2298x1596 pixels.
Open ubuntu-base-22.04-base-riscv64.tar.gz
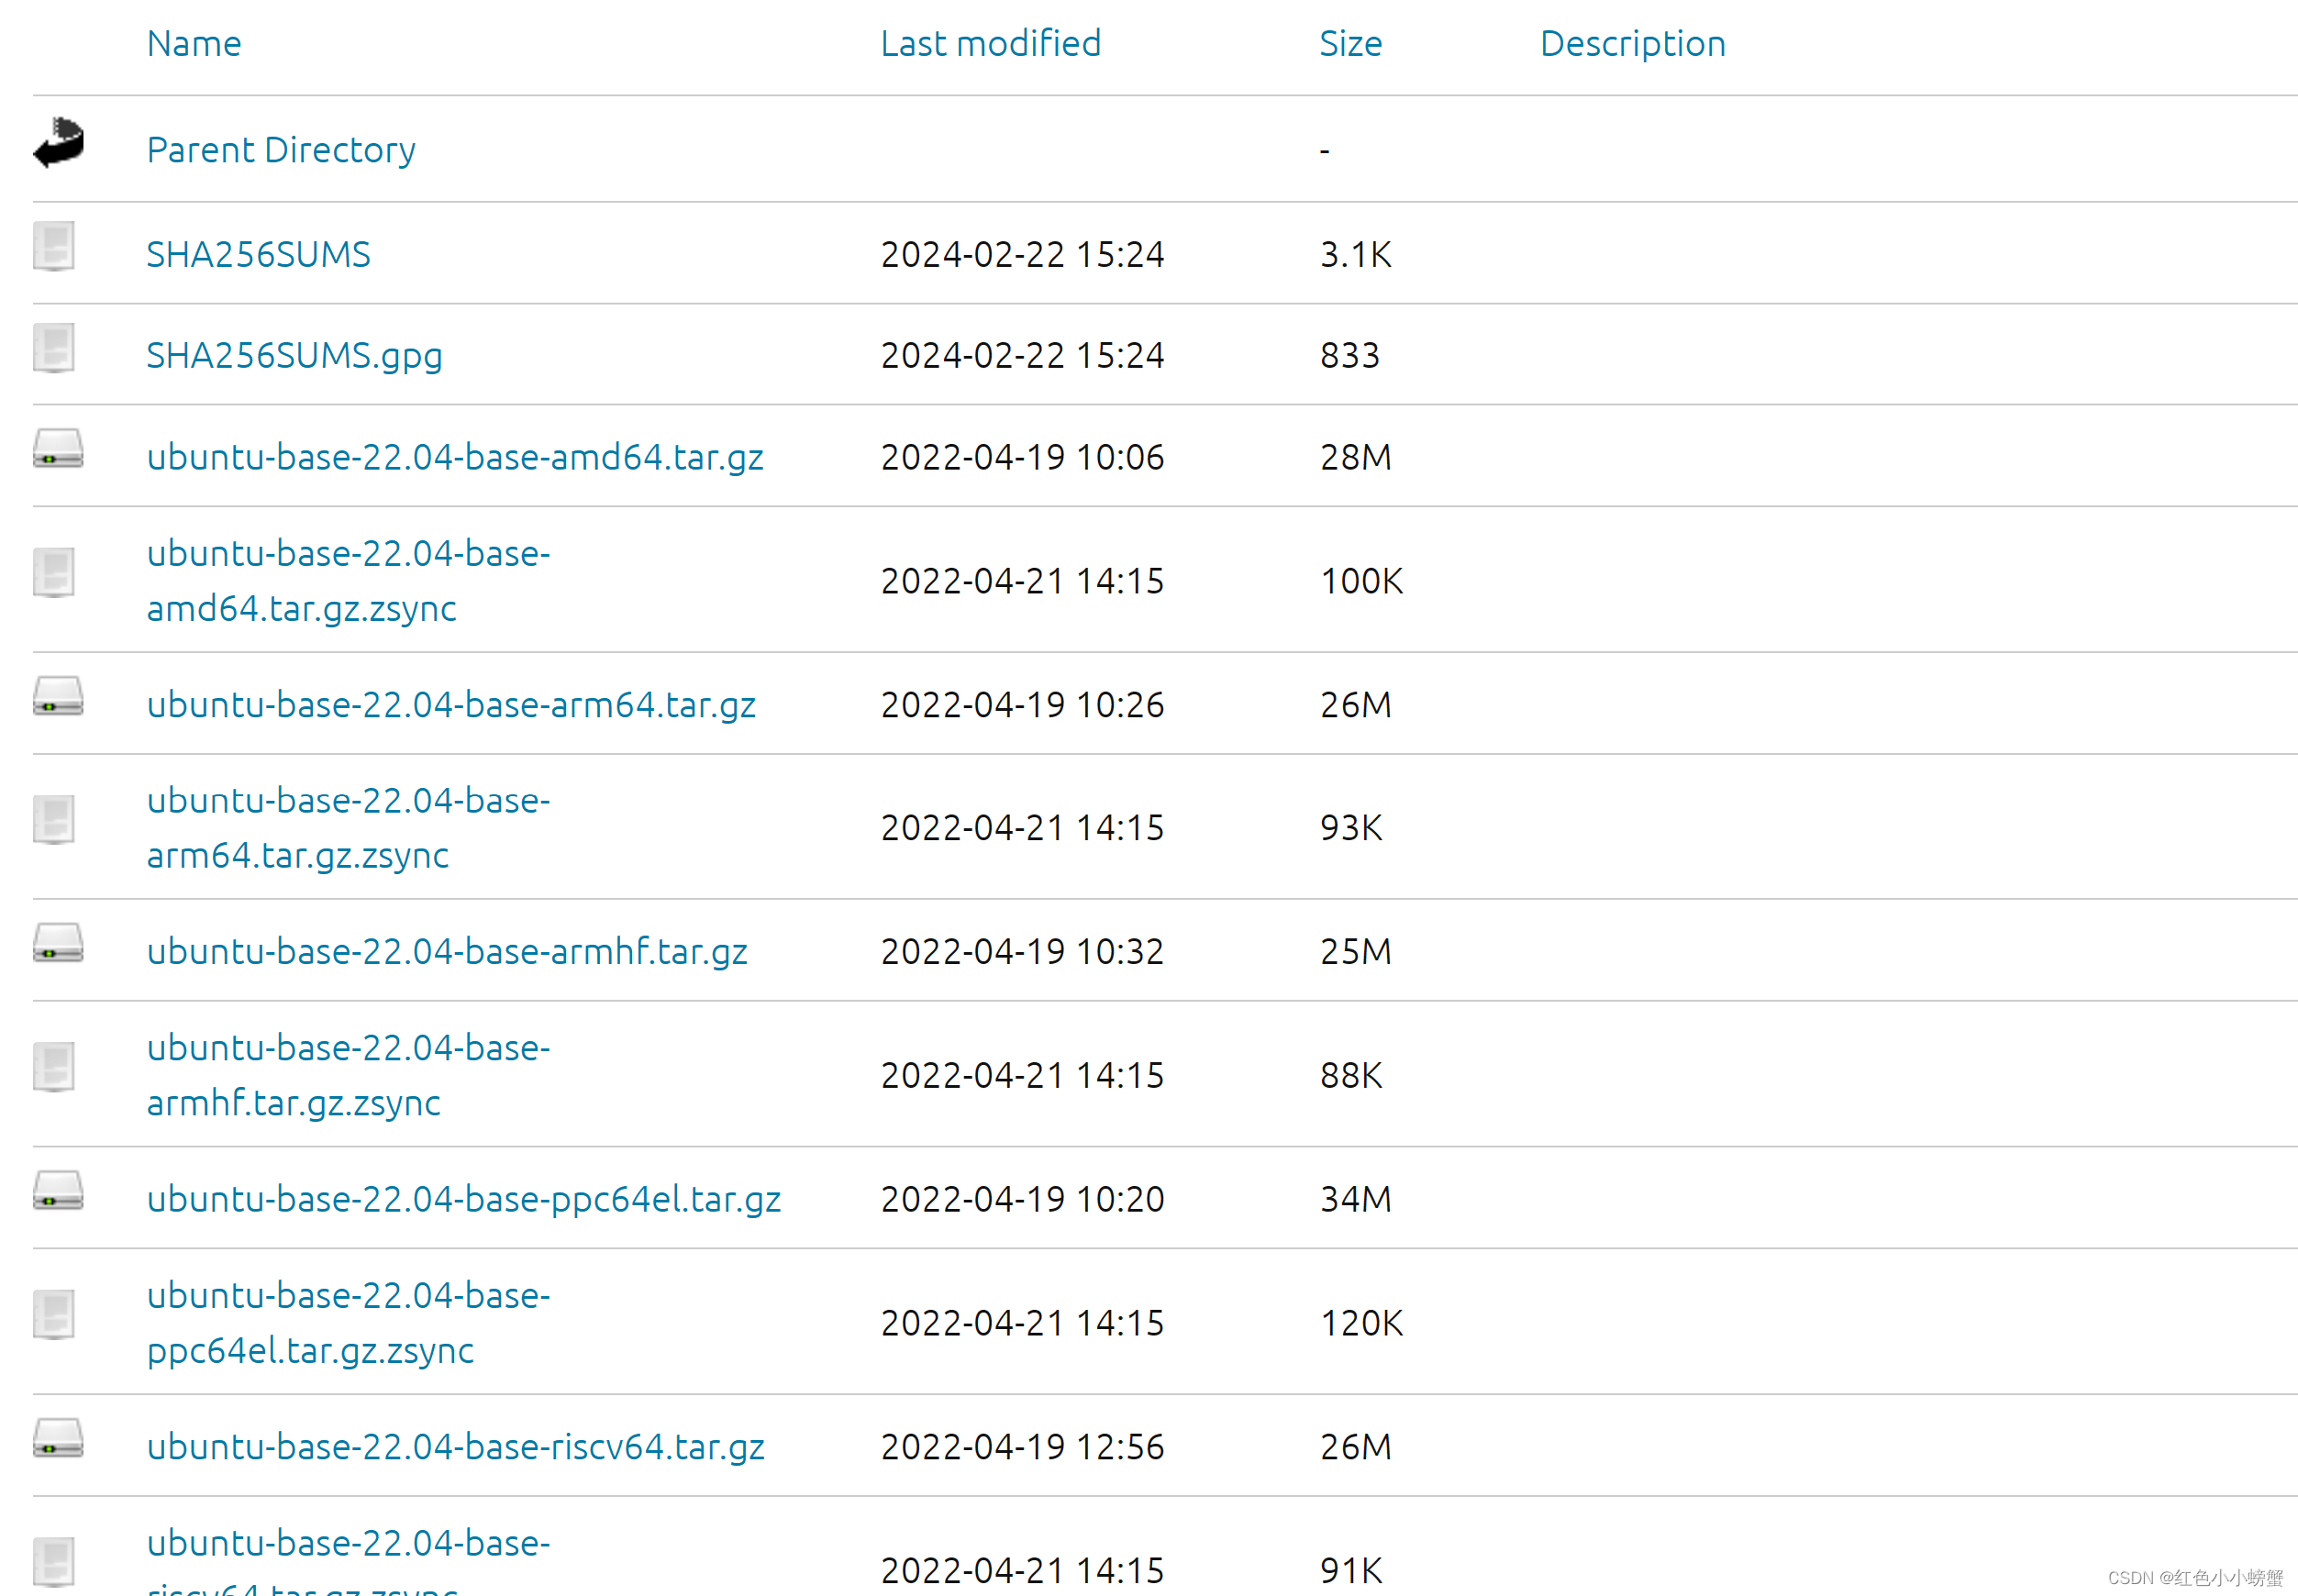tap(456, 1446)
